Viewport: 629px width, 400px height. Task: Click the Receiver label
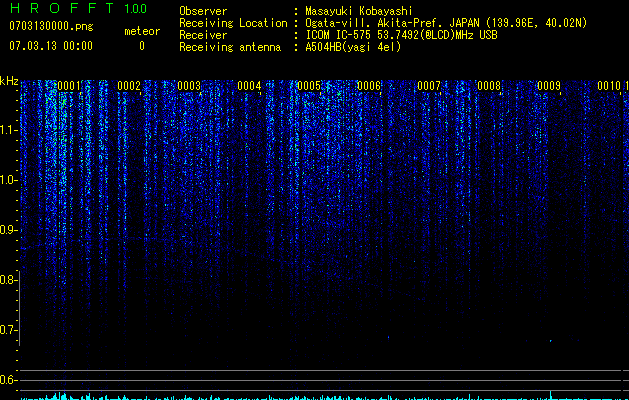(203, 35)
